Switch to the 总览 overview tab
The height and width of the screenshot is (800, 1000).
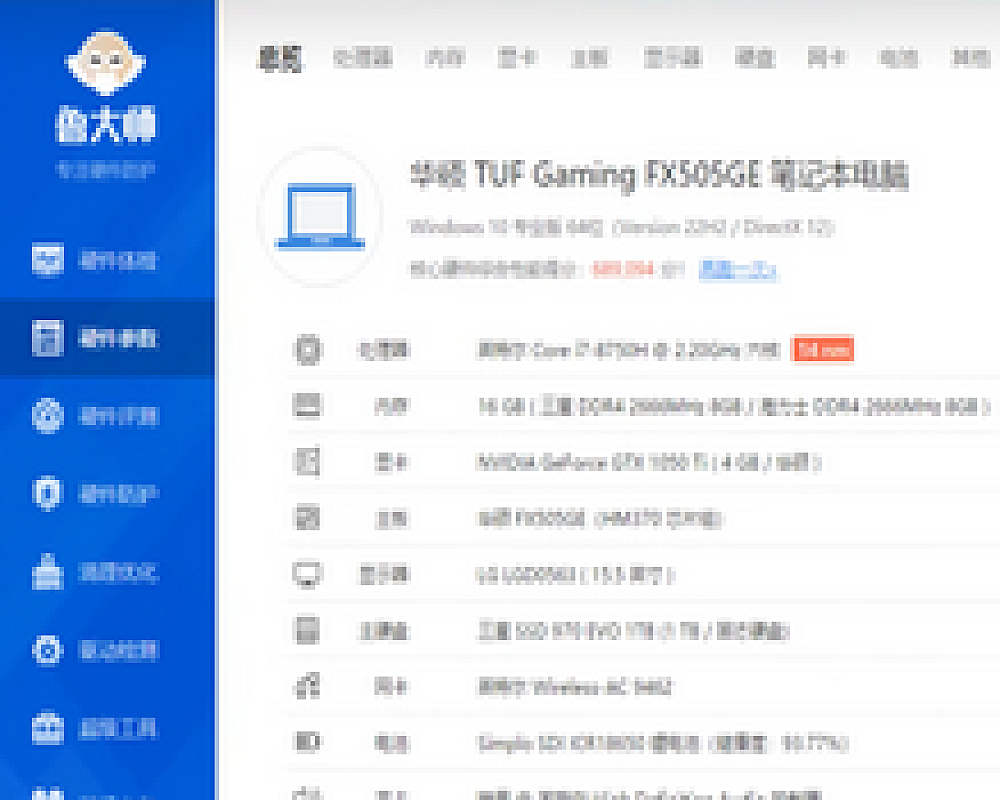point(281,58)
